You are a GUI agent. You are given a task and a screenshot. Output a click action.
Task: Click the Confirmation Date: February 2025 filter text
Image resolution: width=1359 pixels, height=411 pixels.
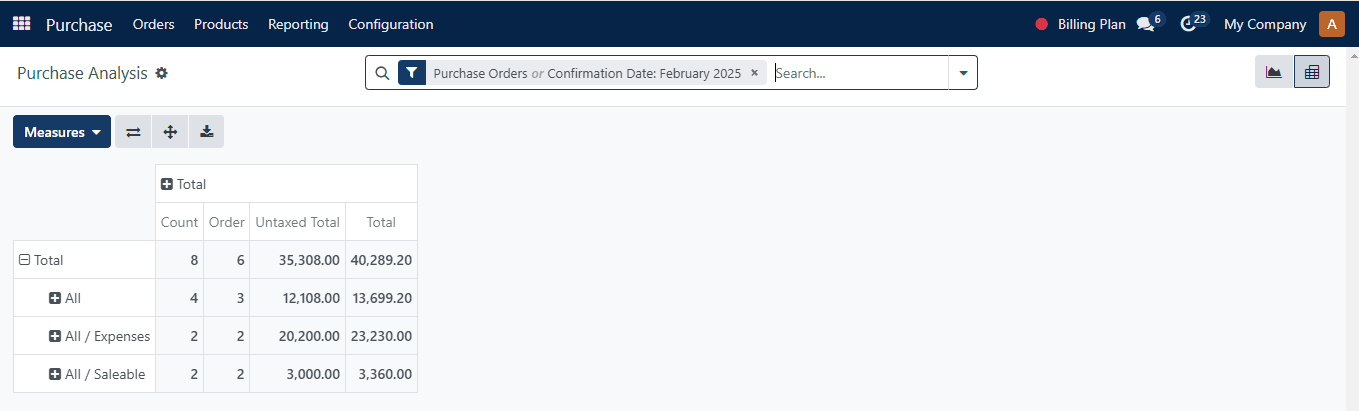(644, 73)
